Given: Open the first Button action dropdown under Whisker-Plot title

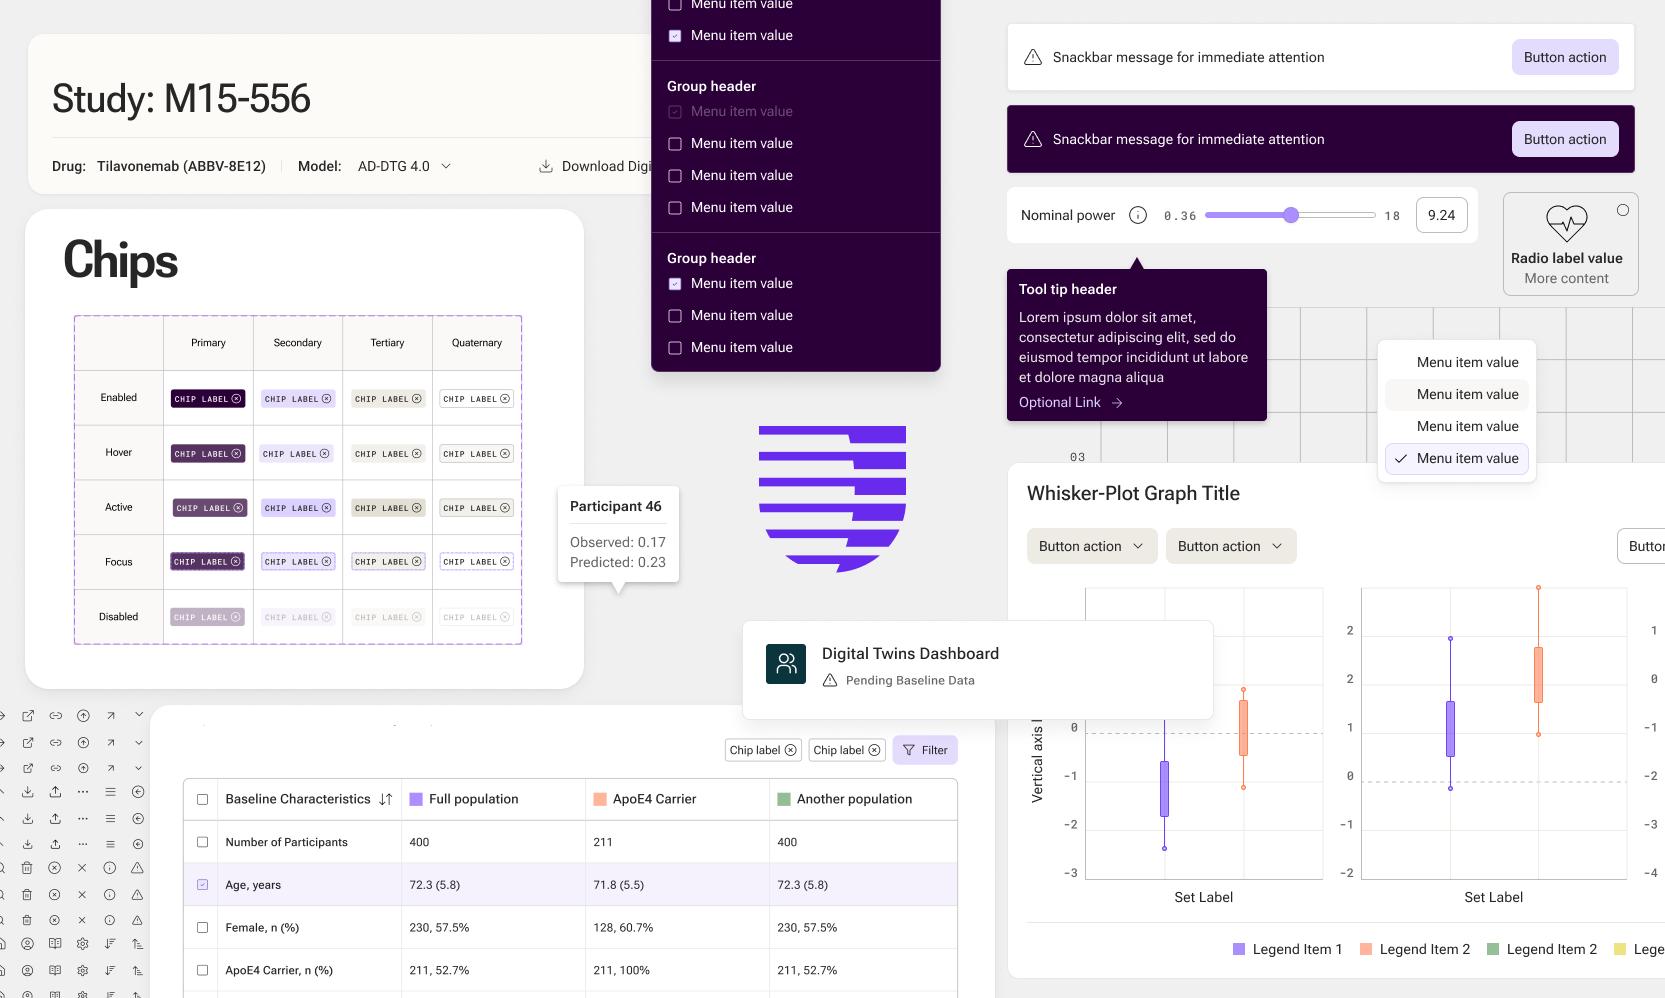Looking at the screenshot, I should (1092, 546).
